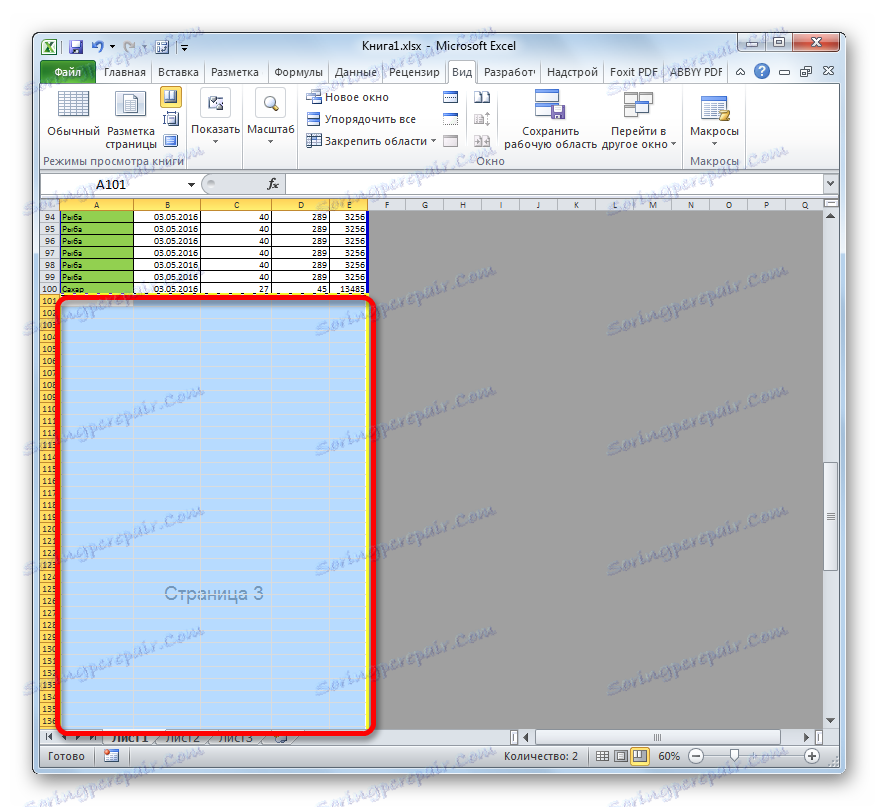The image size is (879, 807).
Task: Open custom views icon
Action: (x=171, y=119)
